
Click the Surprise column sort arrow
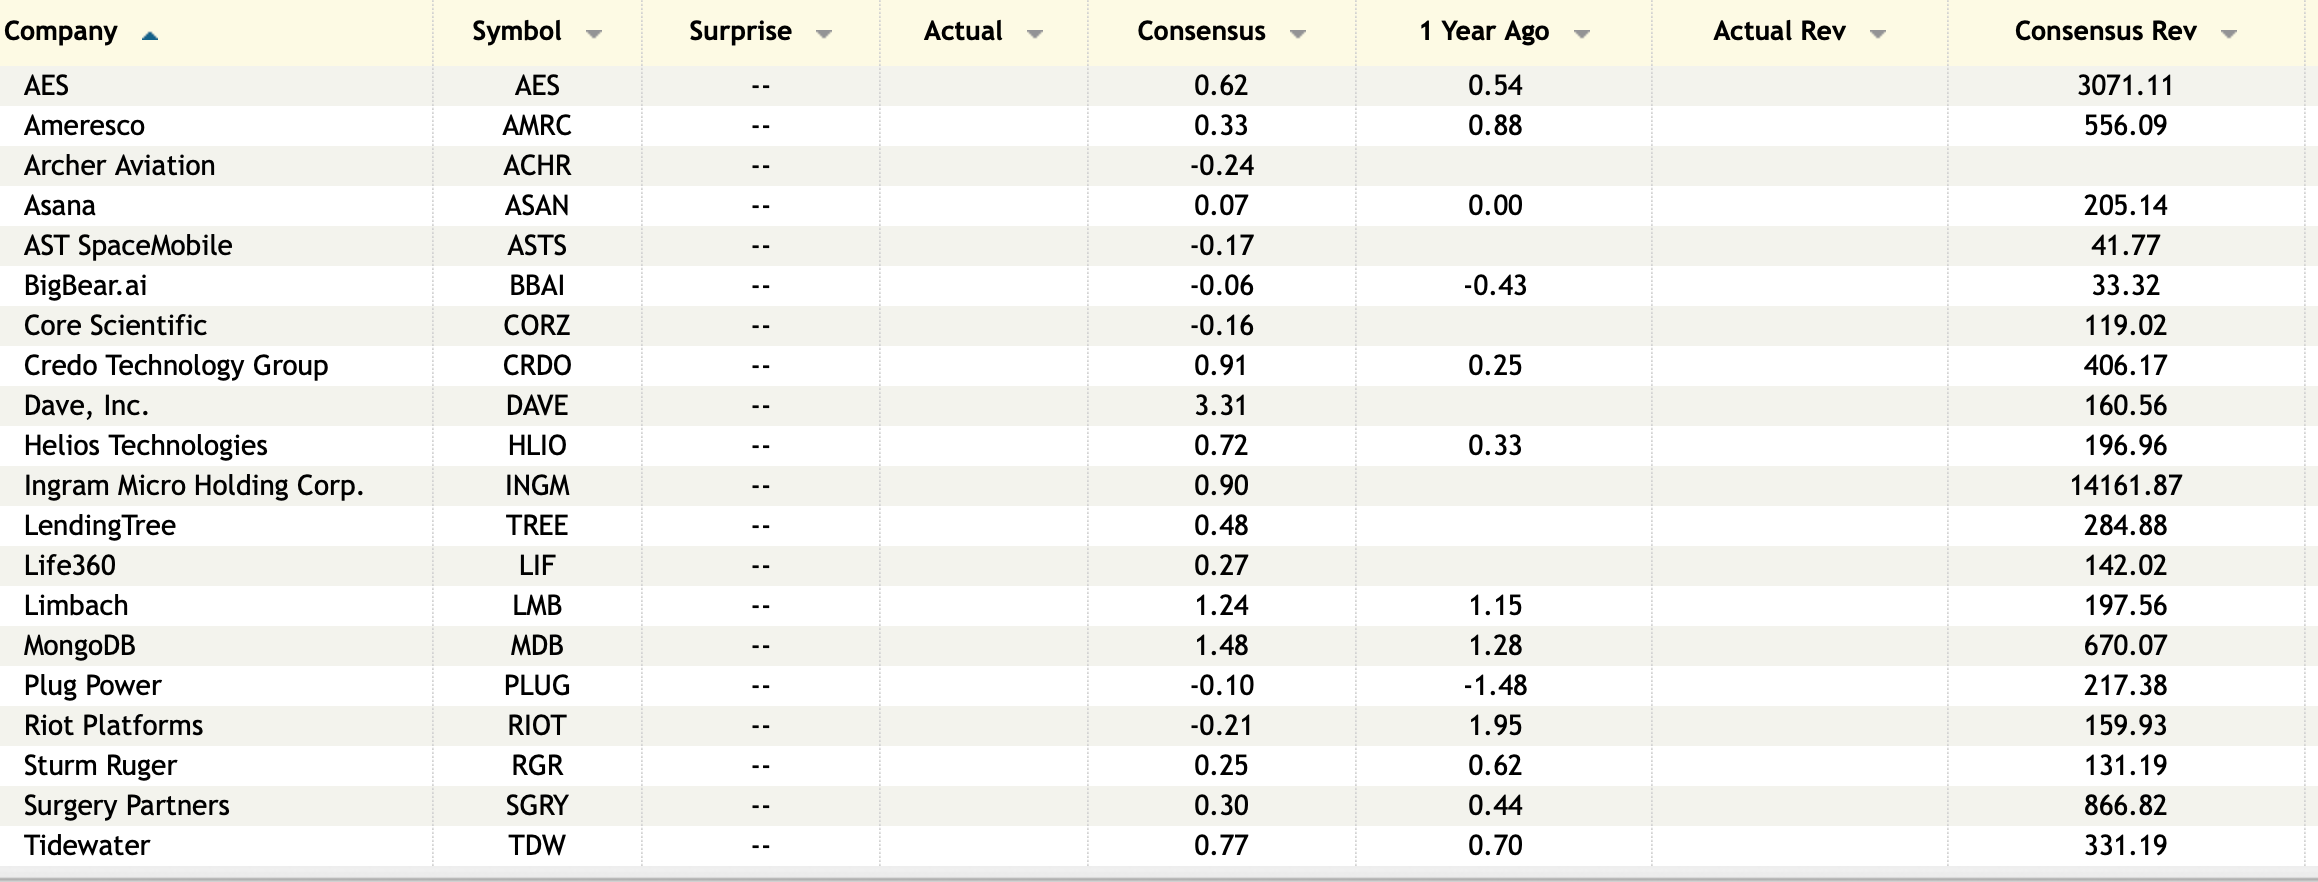tap(824, 34)
